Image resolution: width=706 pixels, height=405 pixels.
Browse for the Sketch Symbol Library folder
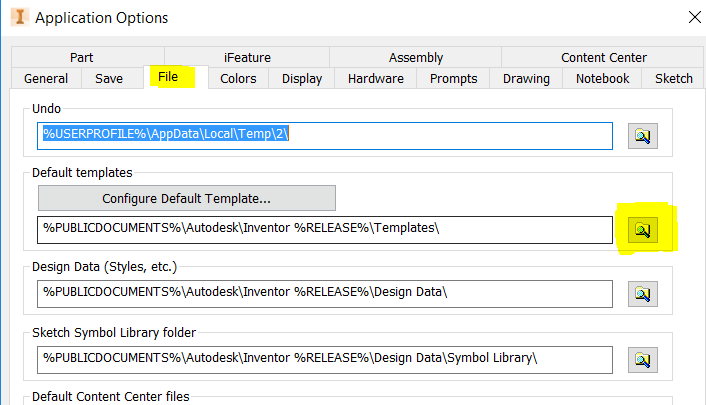click(x=642, y=358)
